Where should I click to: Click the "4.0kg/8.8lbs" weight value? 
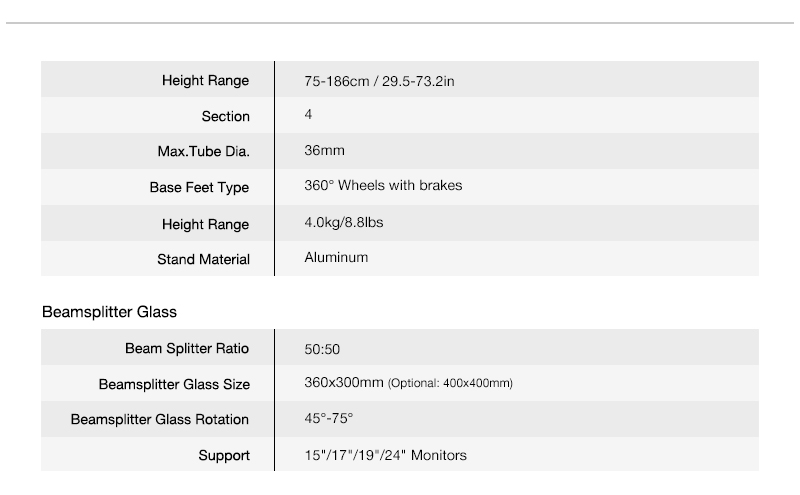click(343, 222)
